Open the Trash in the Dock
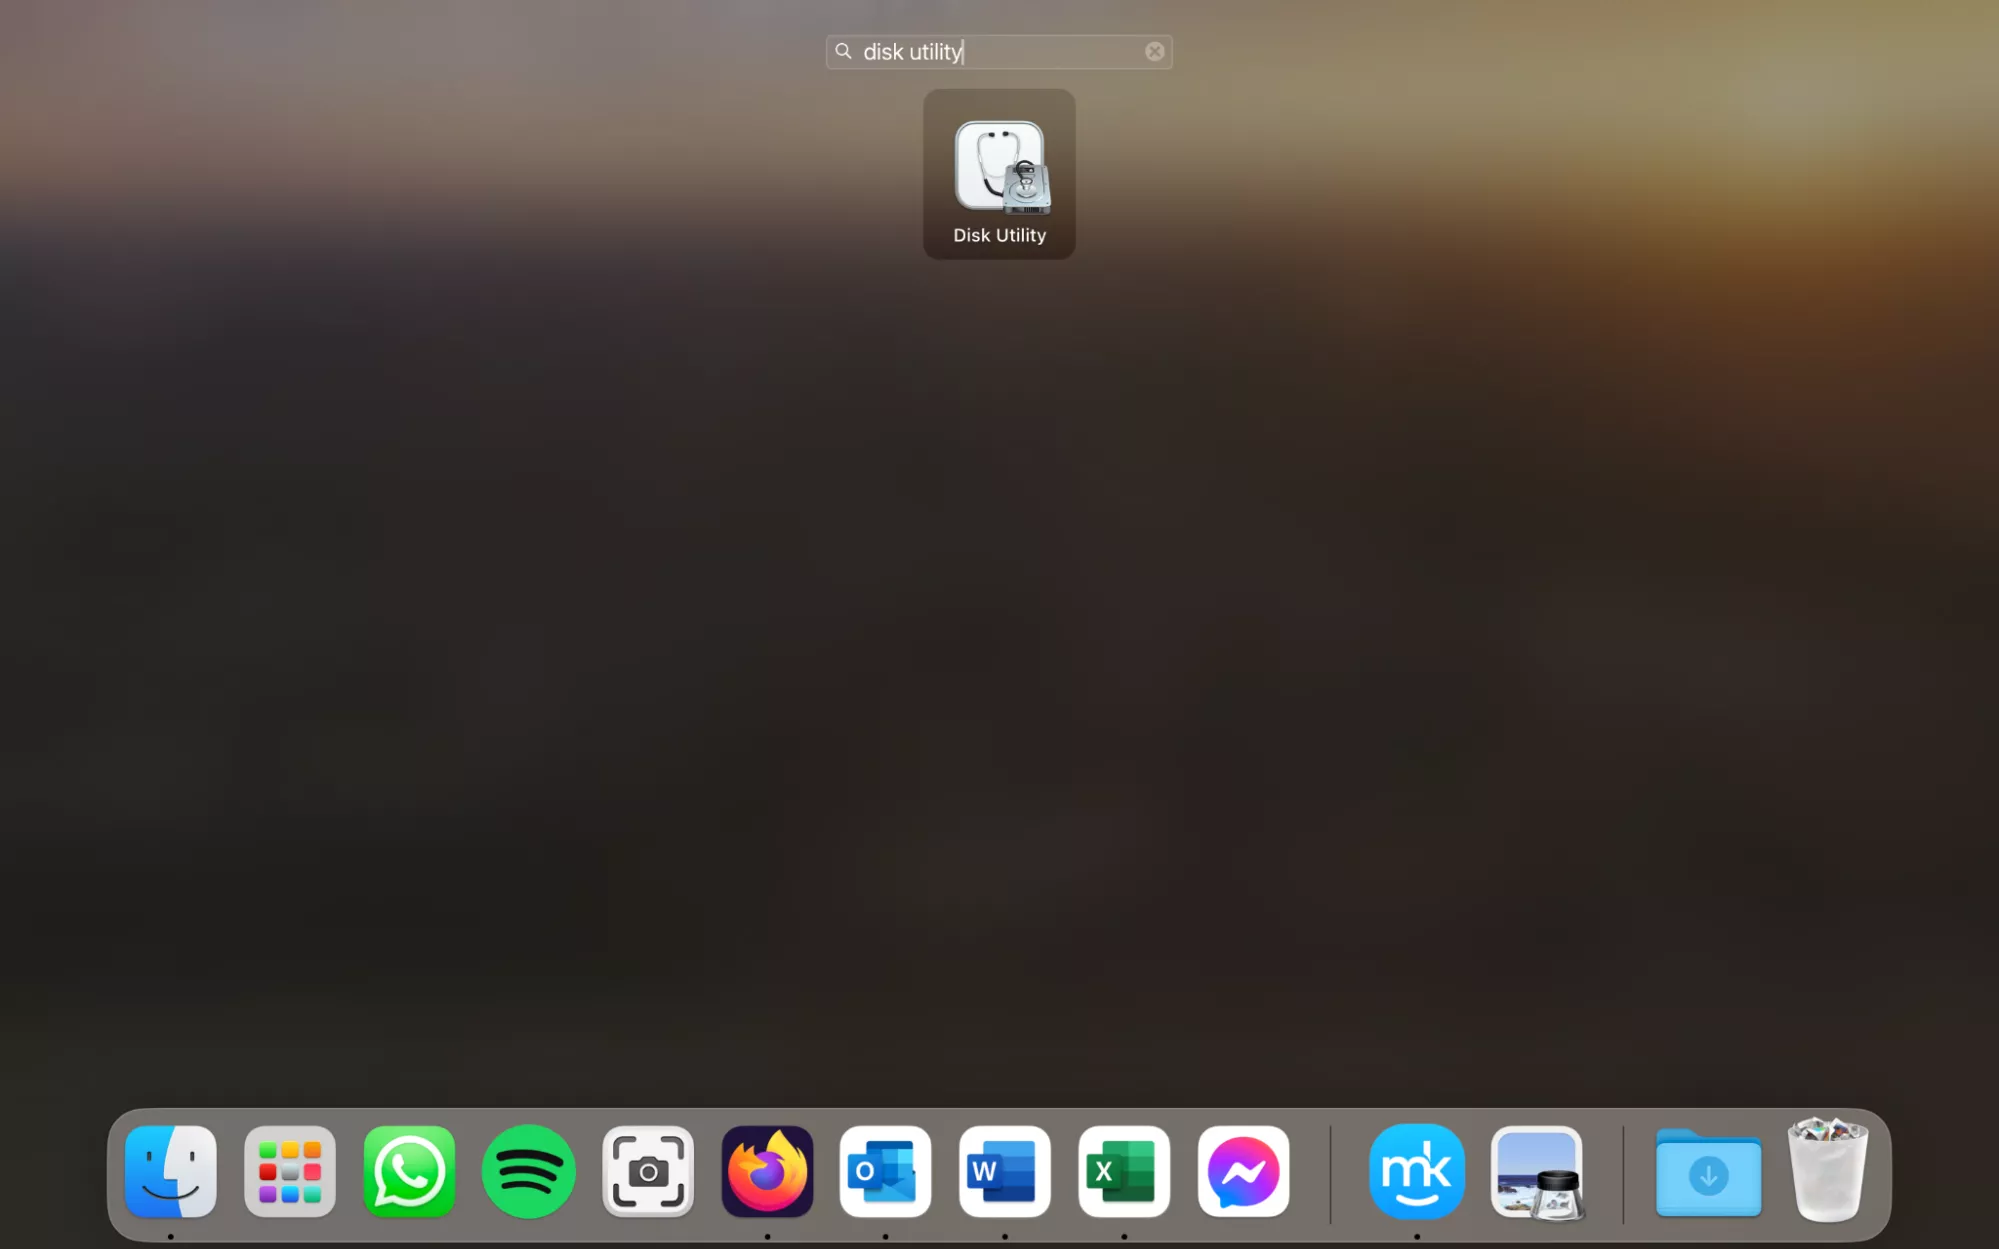This screenshot has height=1250, width=1999. coord(1827,1170)
